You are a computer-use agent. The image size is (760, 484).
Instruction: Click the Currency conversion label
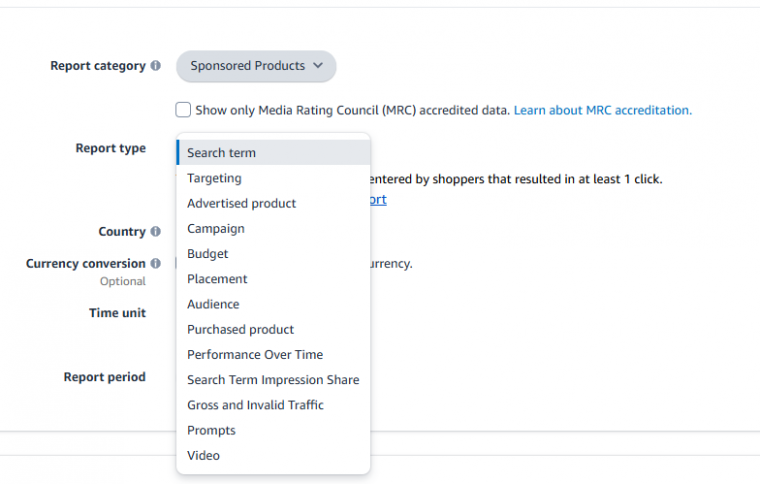click(86, 264)
